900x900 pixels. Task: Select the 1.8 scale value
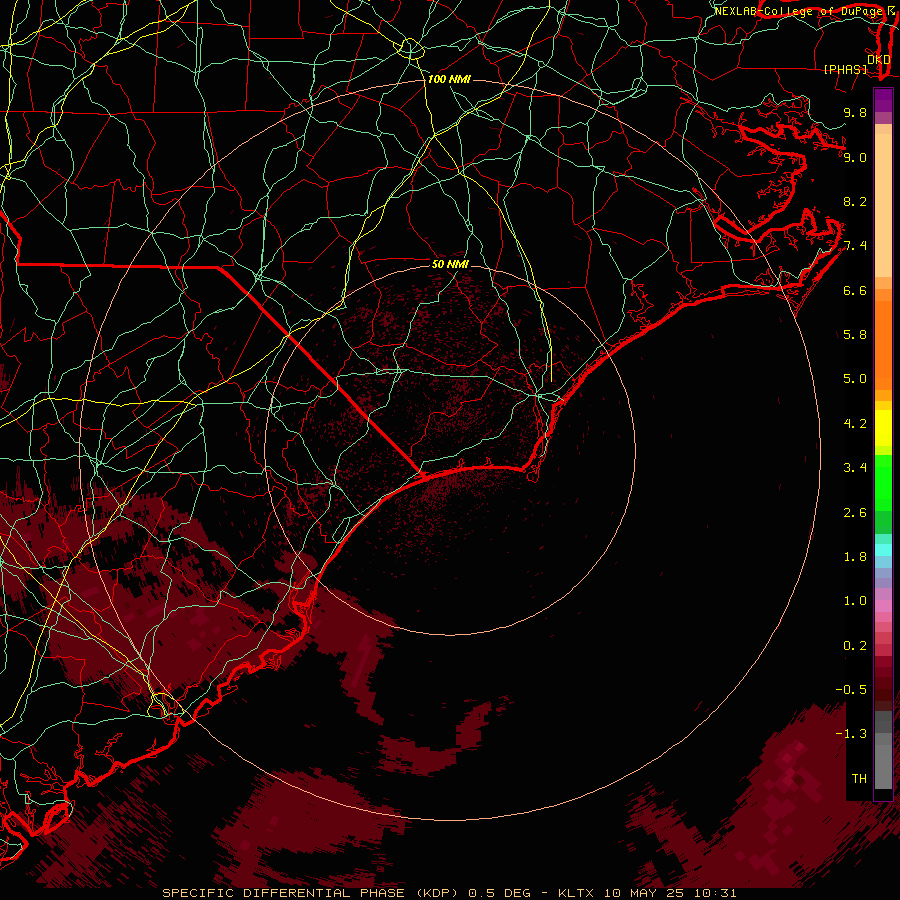point(855,557)
